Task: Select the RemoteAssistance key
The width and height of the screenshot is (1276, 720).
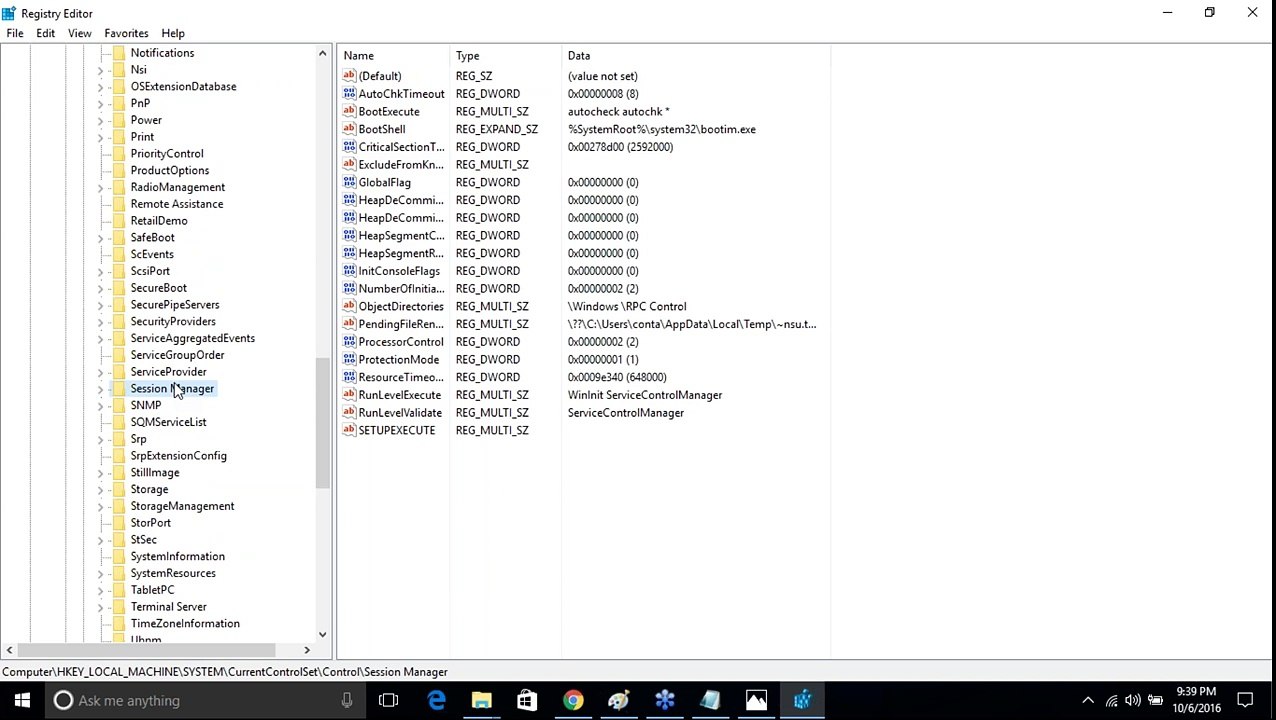Action: (x=177, y=204)
